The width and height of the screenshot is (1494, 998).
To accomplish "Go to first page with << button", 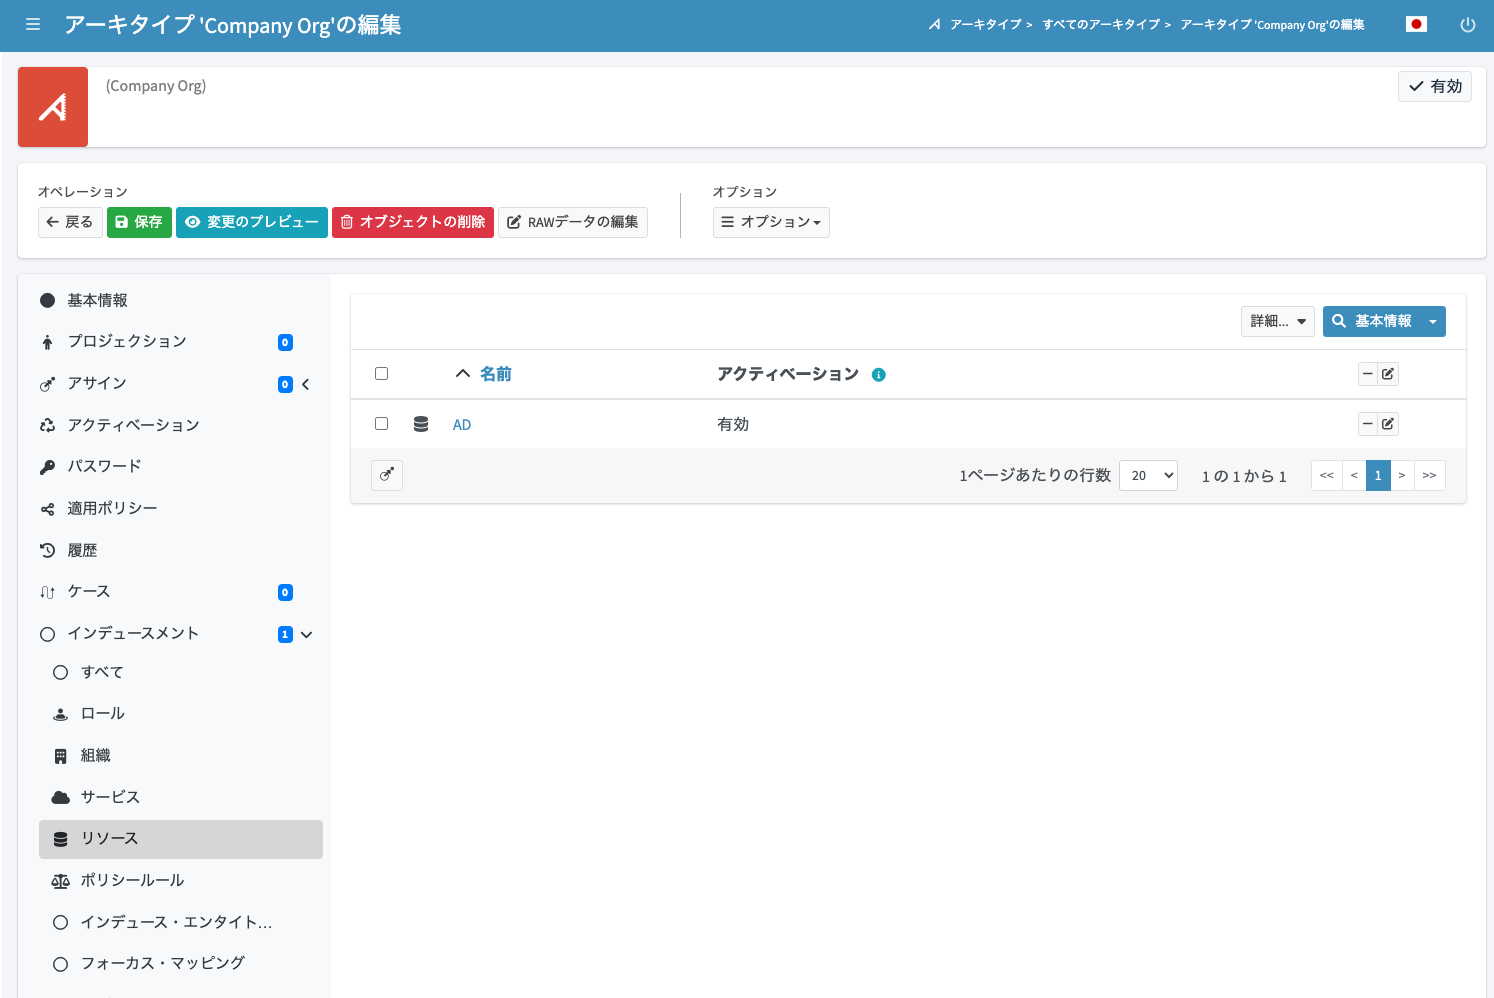I will click(1327, 475).
